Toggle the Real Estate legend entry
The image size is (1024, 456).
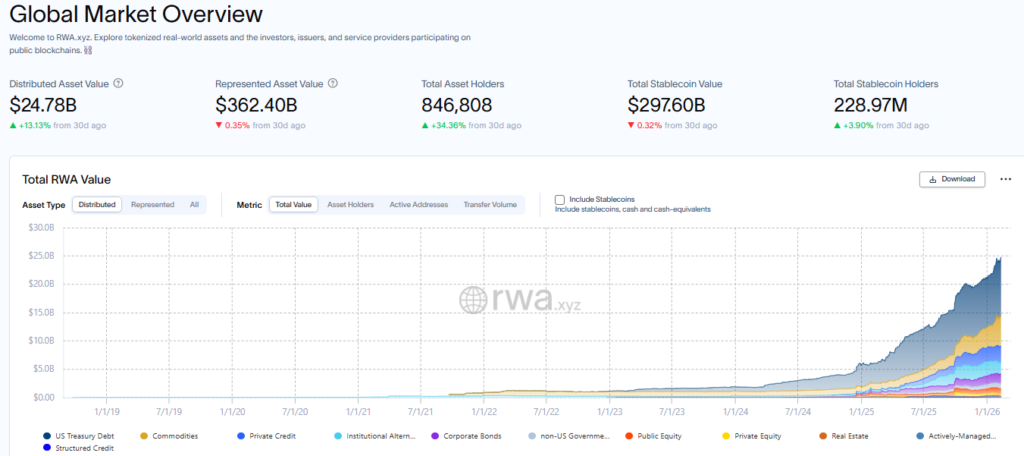tap(822, 436)
